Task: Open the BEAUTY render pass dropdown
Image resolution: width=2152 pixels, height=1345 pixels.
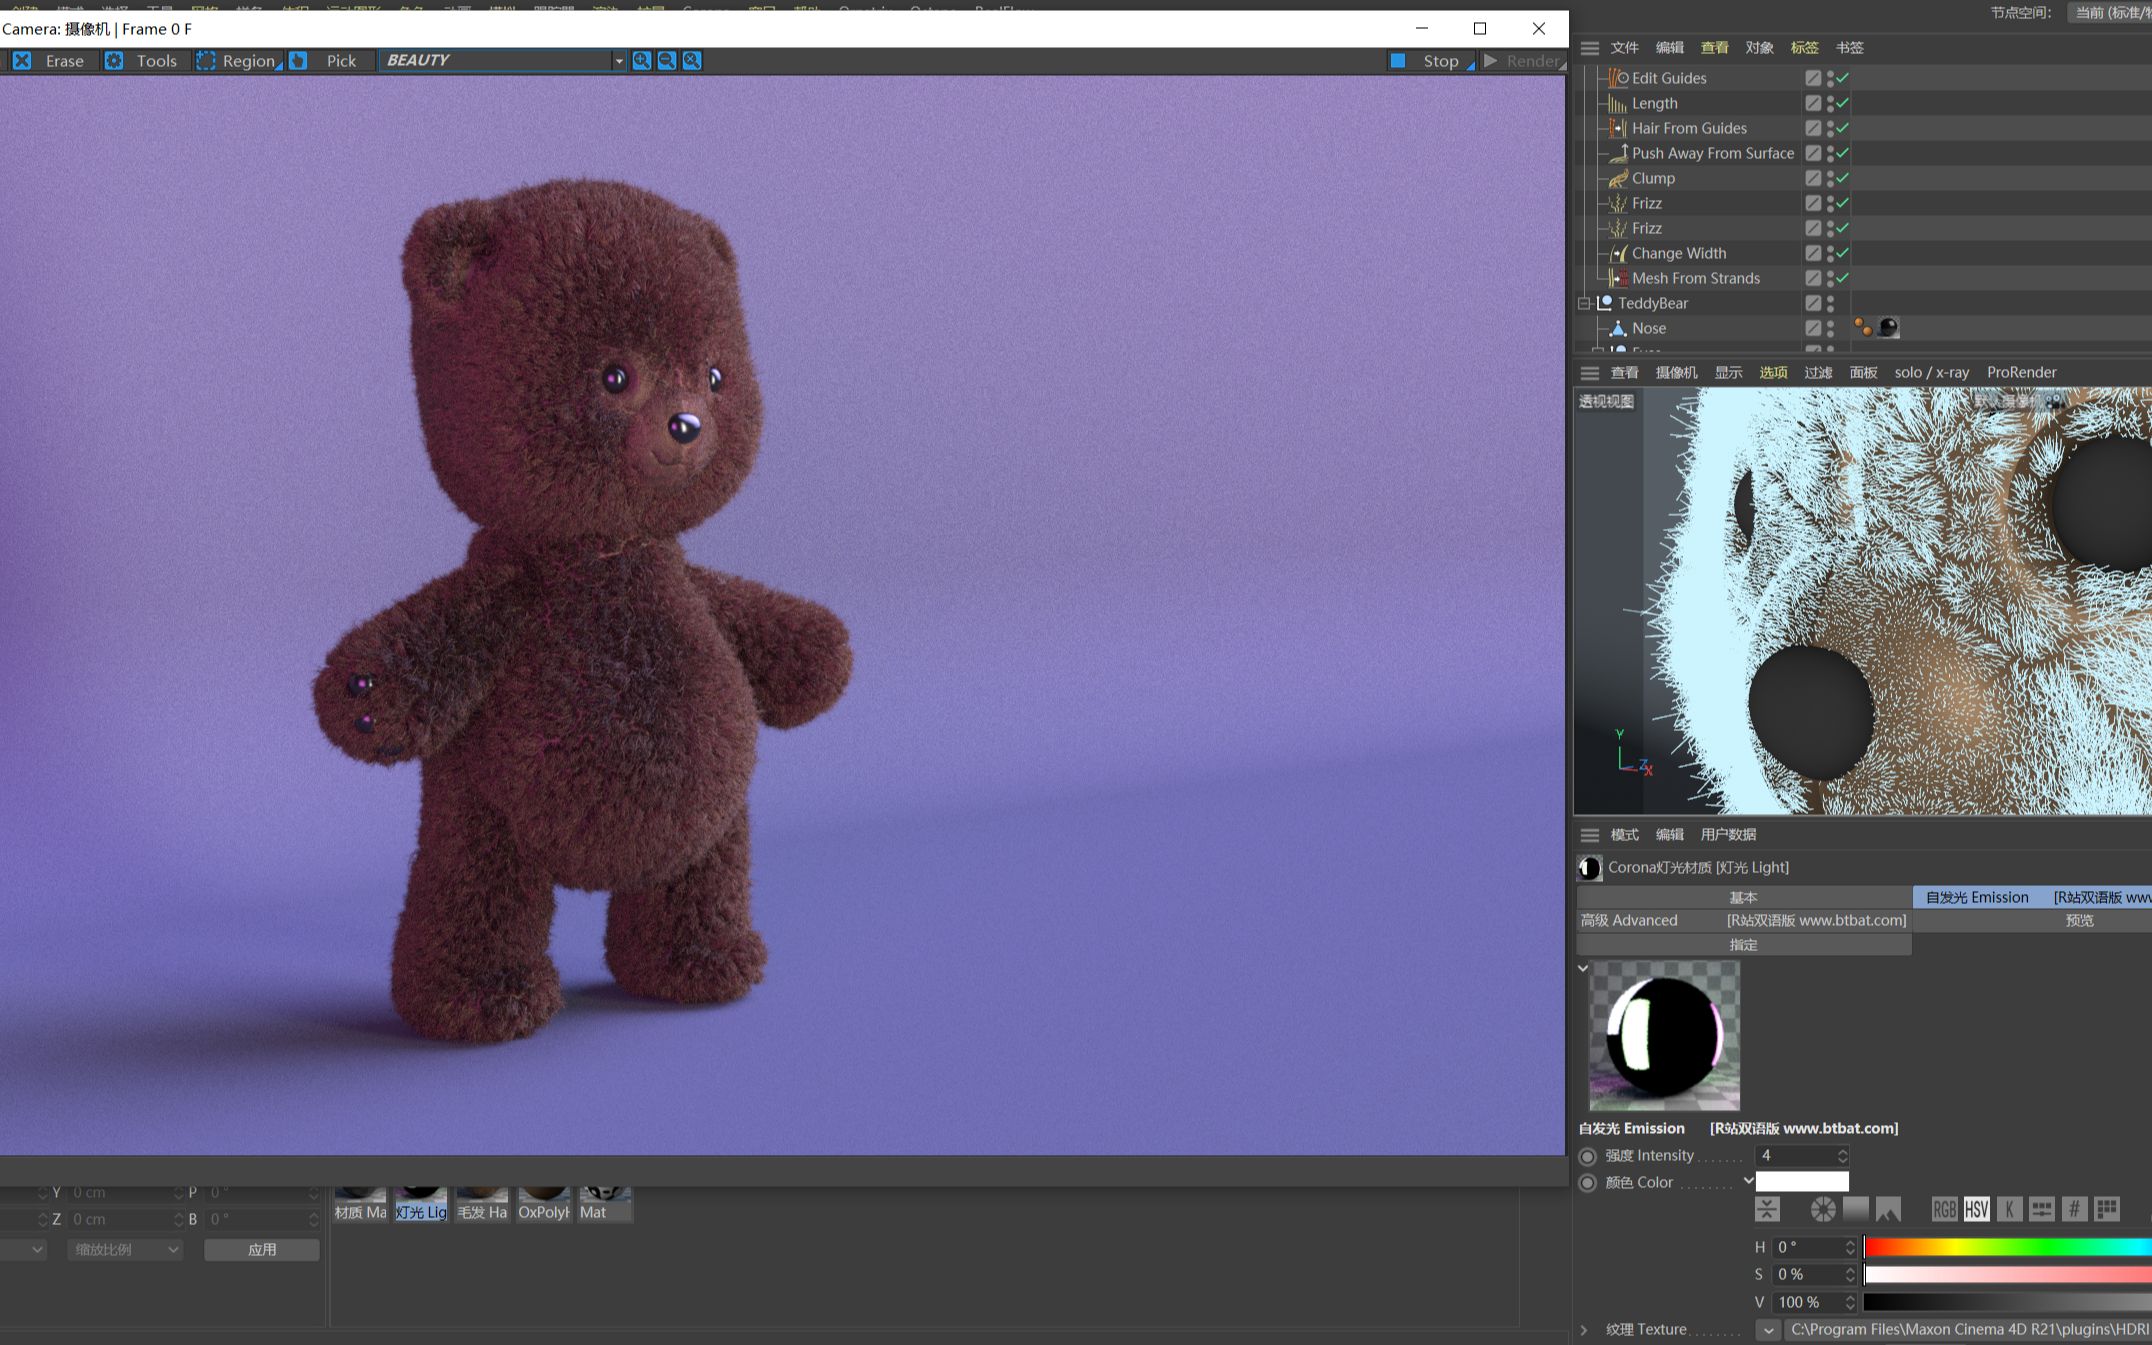Action: [x=618, y=61]
